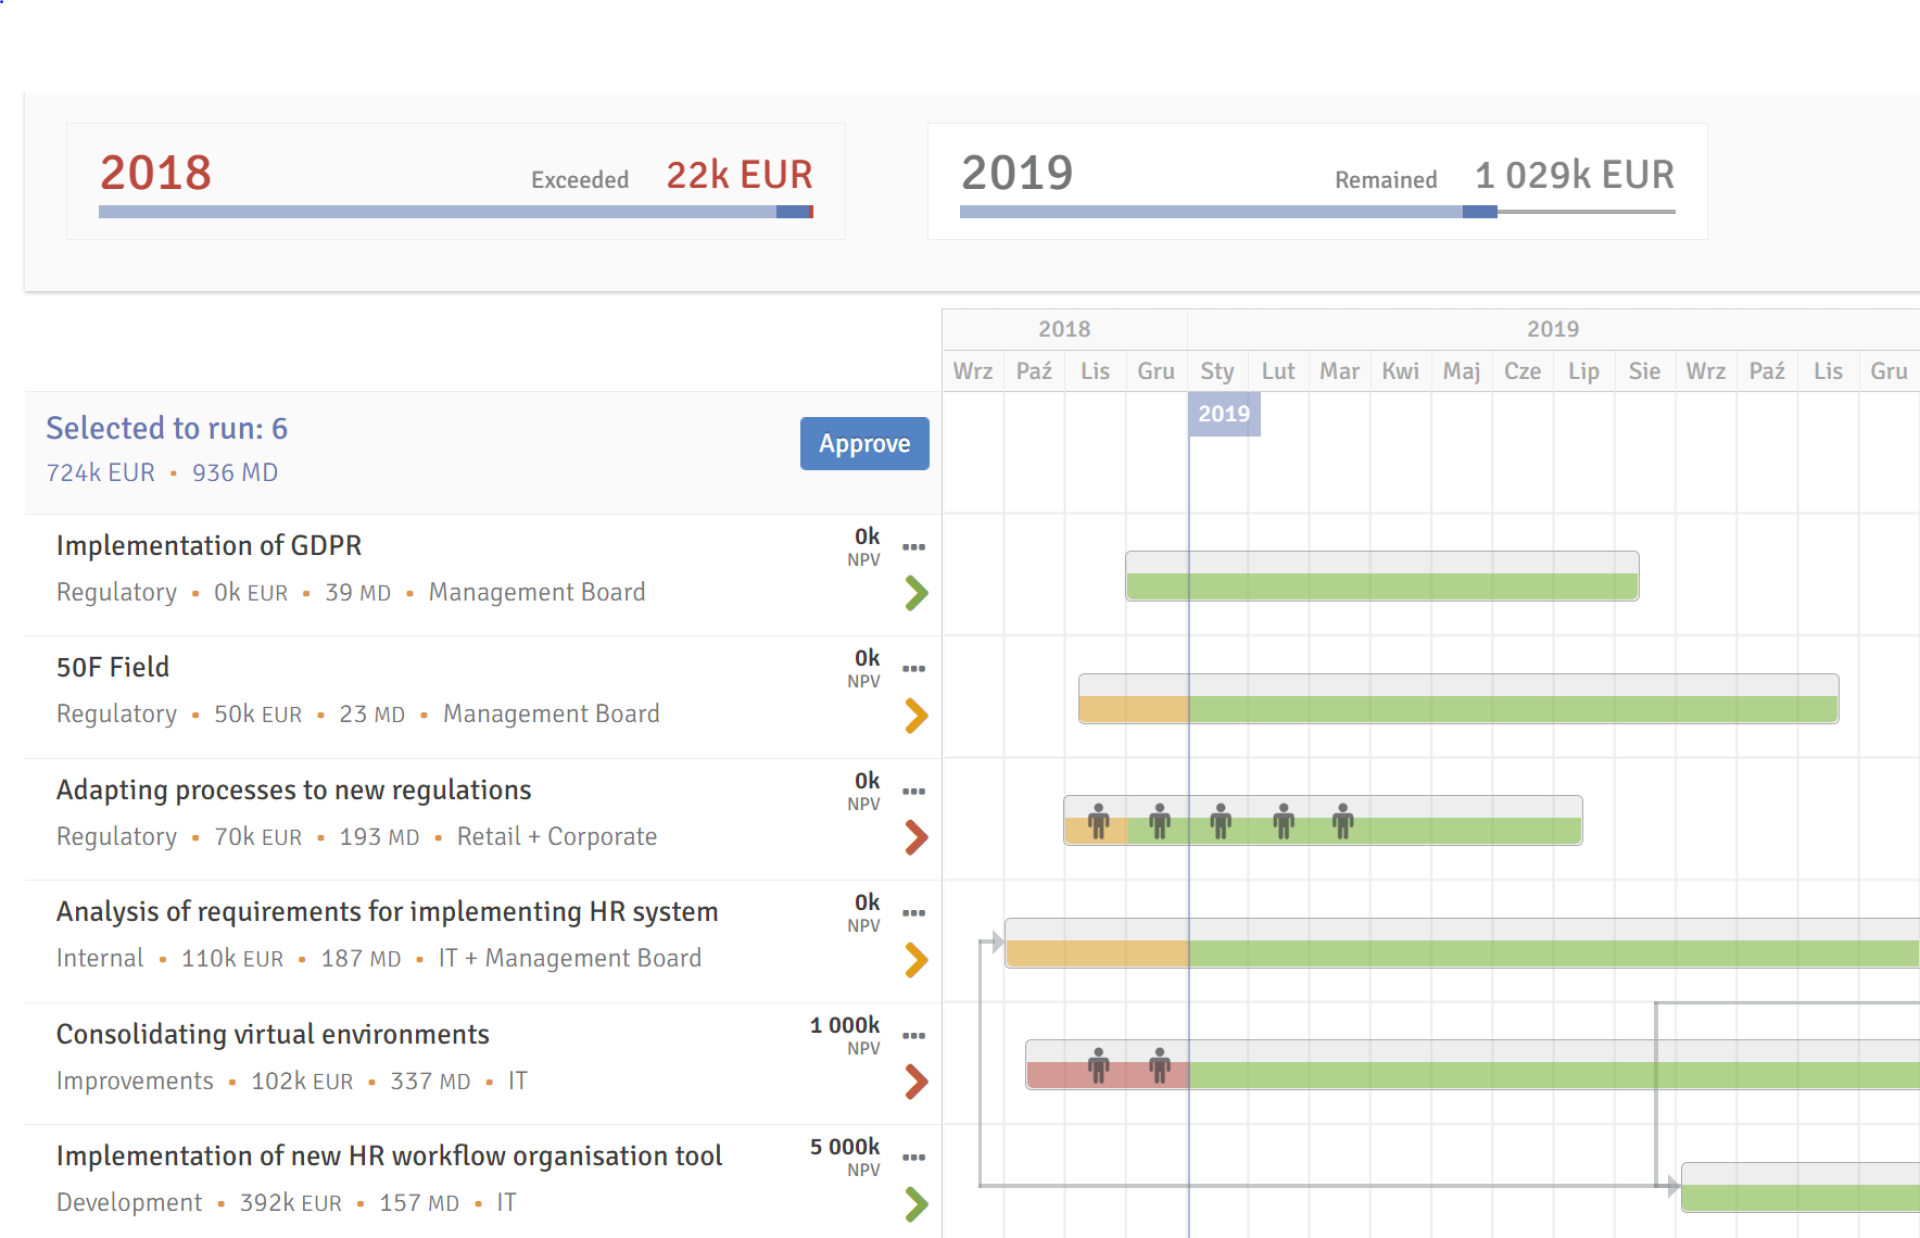
Task: Open more options for Adapting processes to new regulations
Action: point(913,791)
